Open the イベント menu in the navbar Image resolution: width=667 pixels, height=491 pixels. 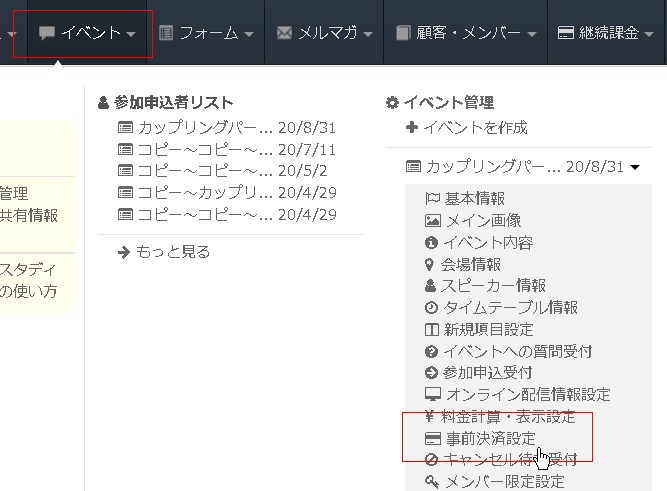pos(87,33)
